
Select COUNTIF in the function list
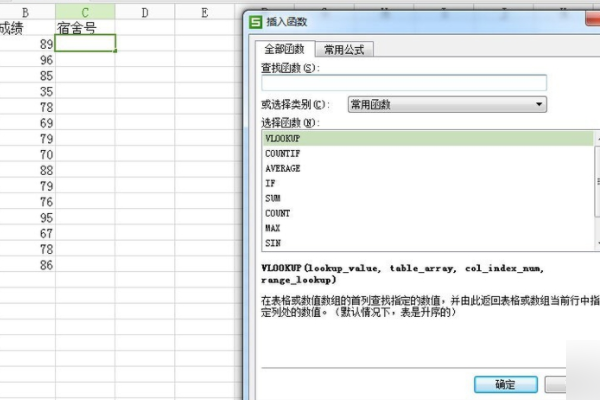coord(428,153)
